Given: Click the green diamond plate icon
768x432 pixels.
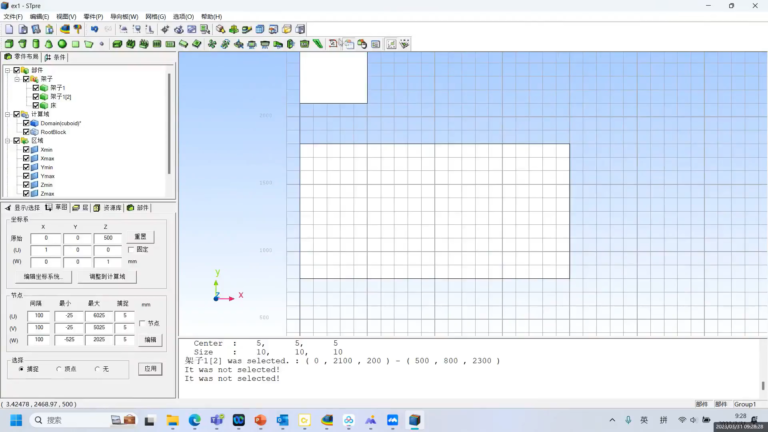Looking at the screenshot, I should pyautogui.click(x=197, y=44).
